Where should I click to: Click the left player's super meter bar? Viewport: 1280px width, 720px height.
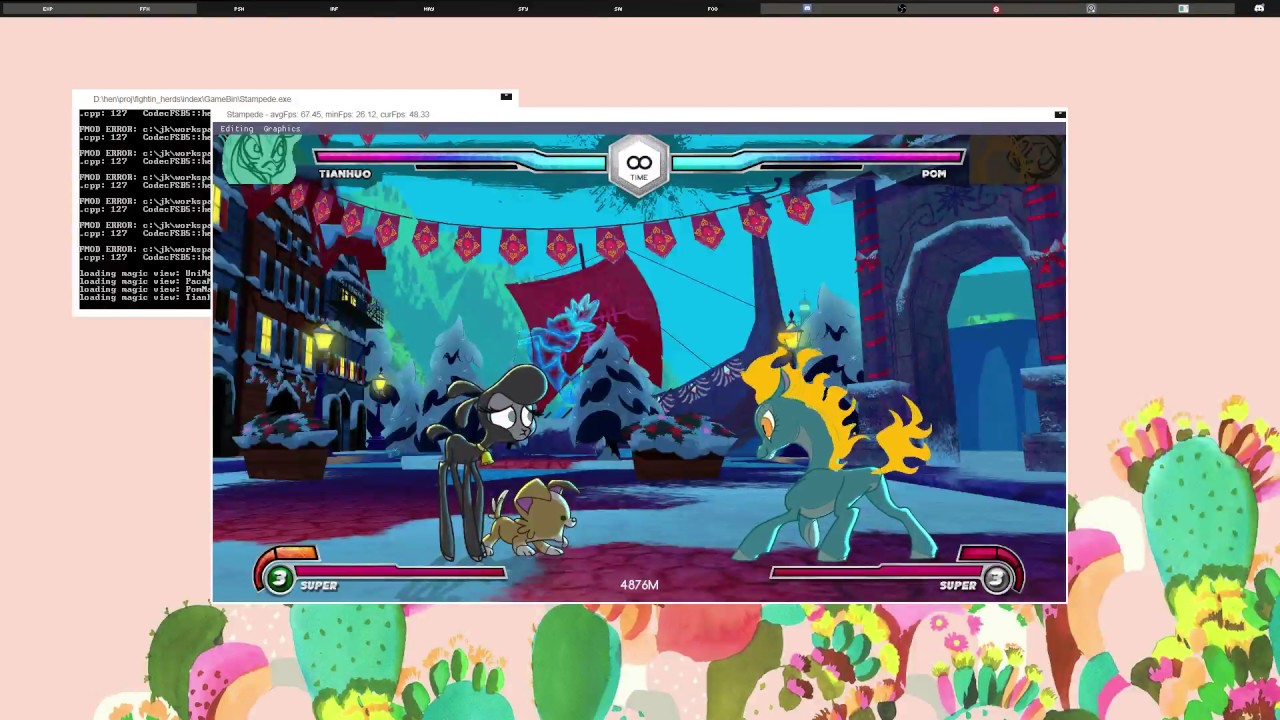[x=400, y=572]
